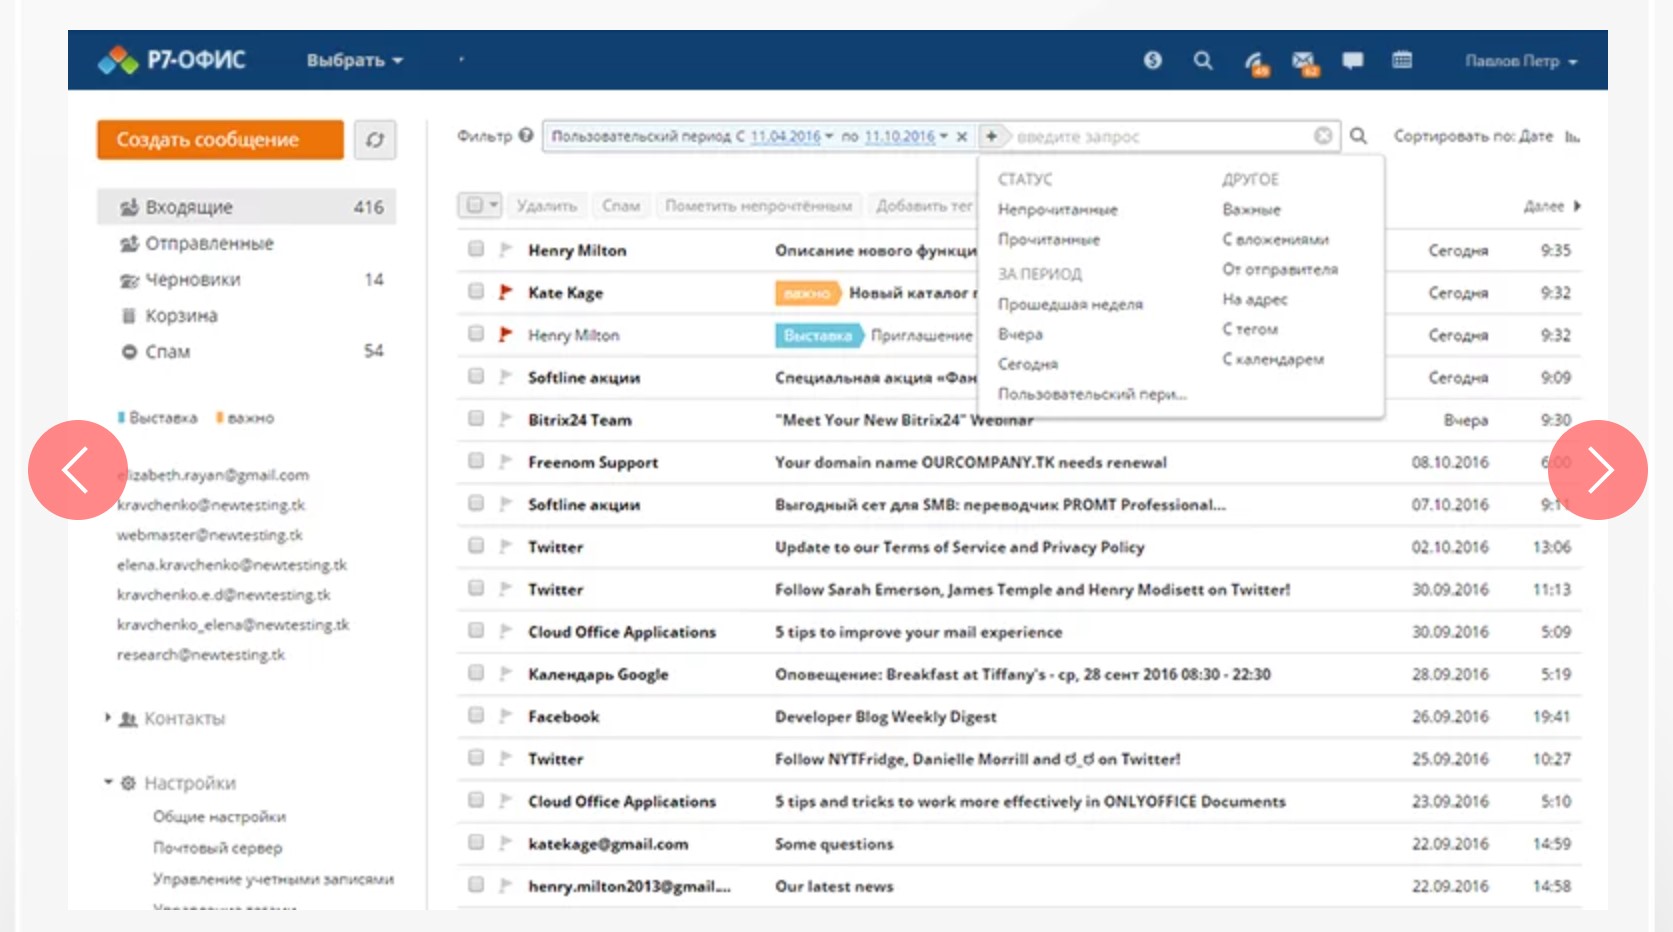Open mail envelope icon with unread badge
This screenshot has width=1673, height=932.
click(x=1304, y=62)
